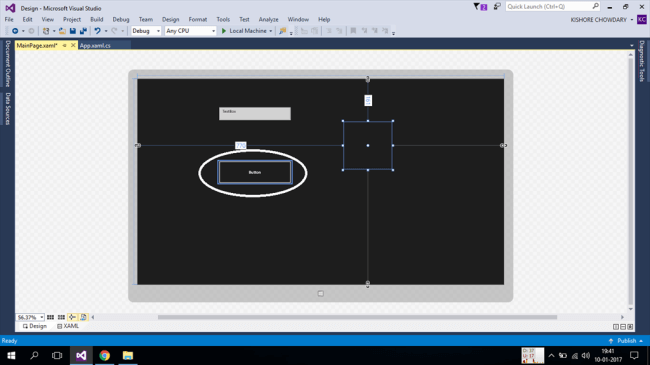Viewport: 650px width, 365px height.
Task: Undo the last action
Action: tap(97, 31)
